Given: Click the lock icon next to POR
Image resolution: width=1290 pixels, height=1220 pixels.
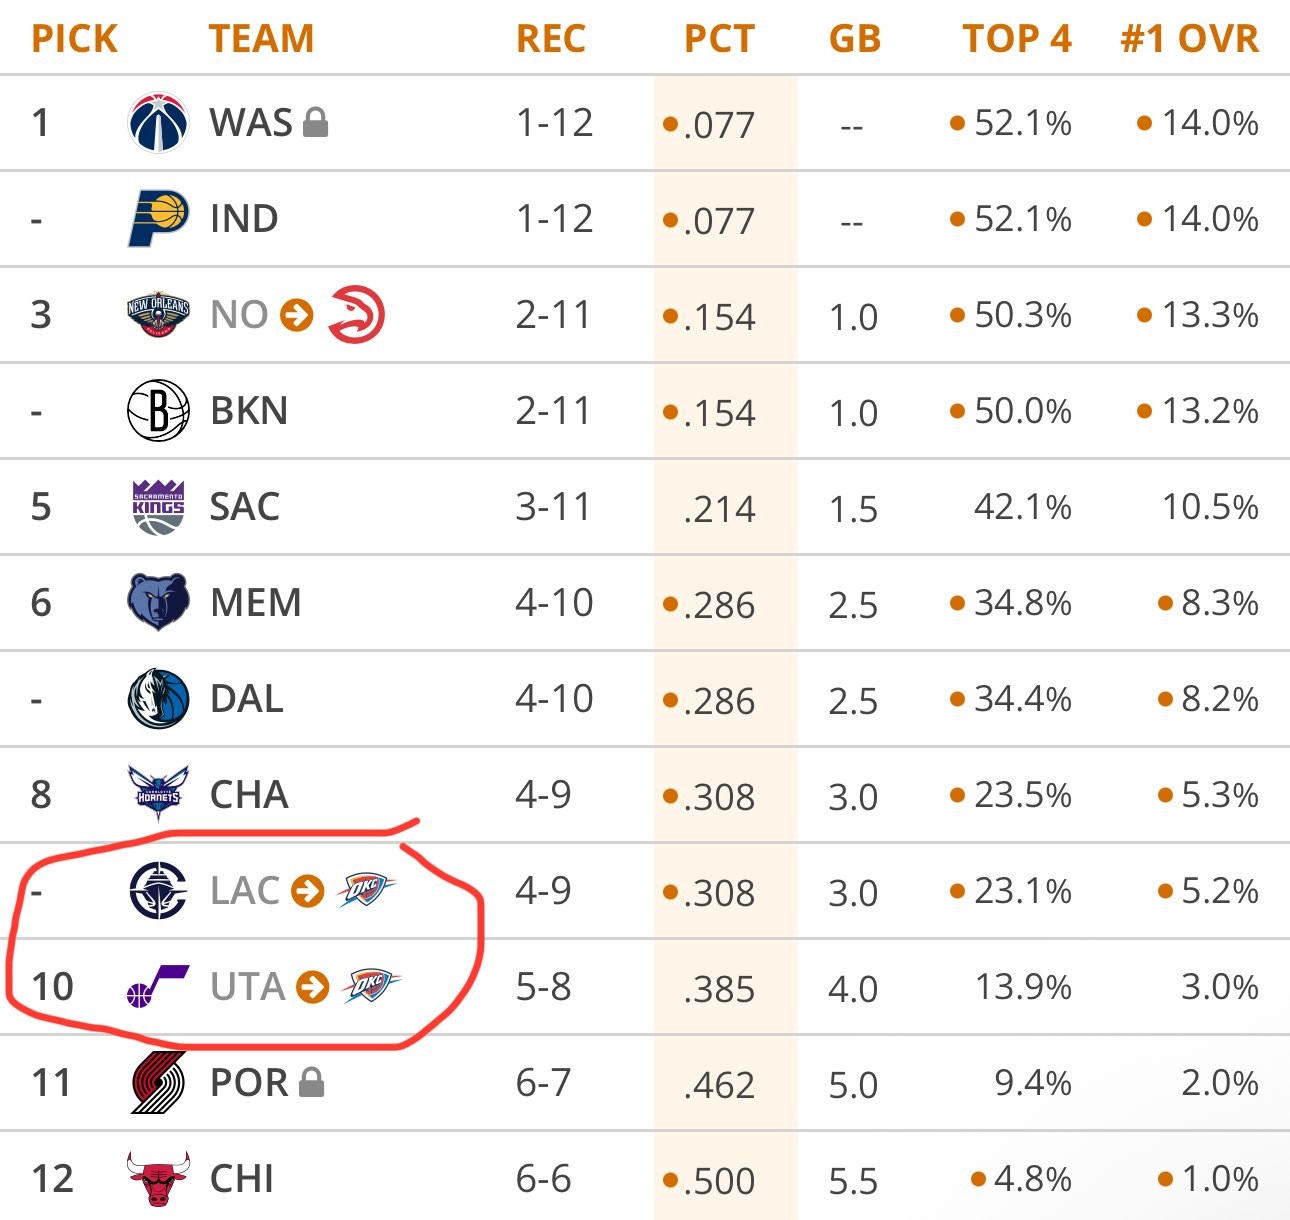Looking at the screenshot, I should tap(311, 1082).
